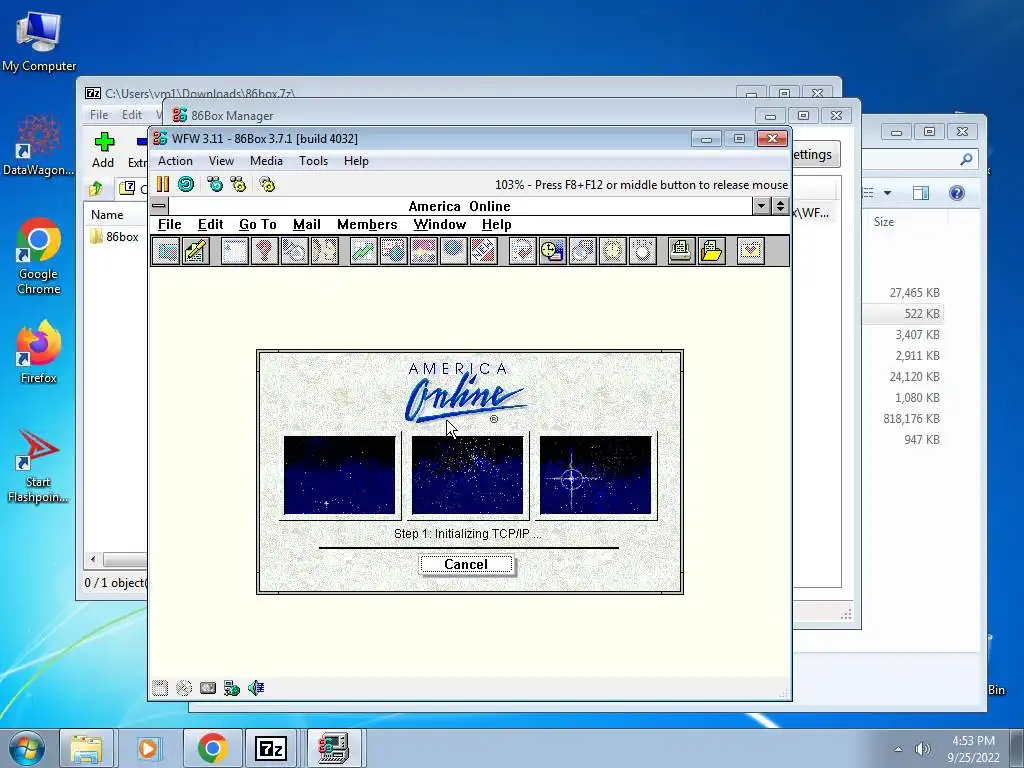The width and height of the screenshot is (1024, 768).
Task: Open the AOL Window menu
Action: tap(440, 225)
